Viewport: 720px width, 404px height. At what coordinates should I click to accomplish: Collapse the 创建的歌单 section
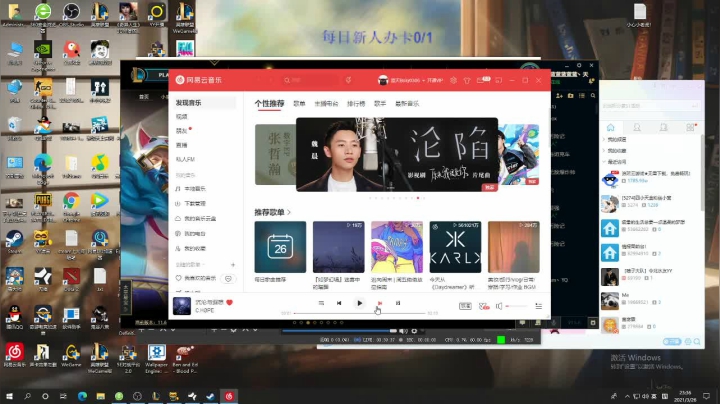click(x=191, y=264)
